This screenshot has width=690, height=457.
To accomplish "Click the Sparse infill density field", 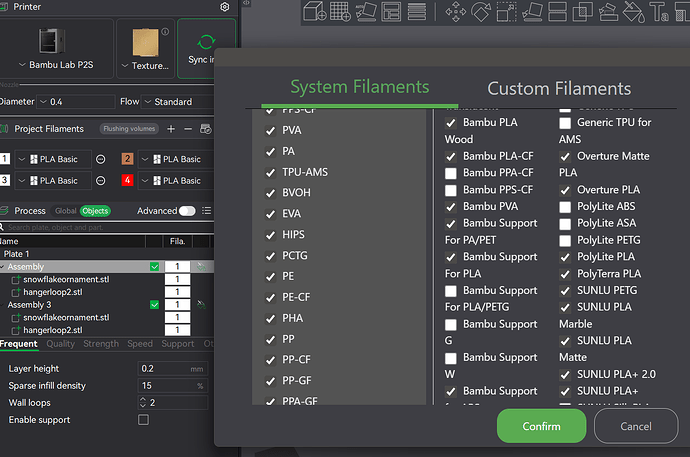I will pos(172,386).
